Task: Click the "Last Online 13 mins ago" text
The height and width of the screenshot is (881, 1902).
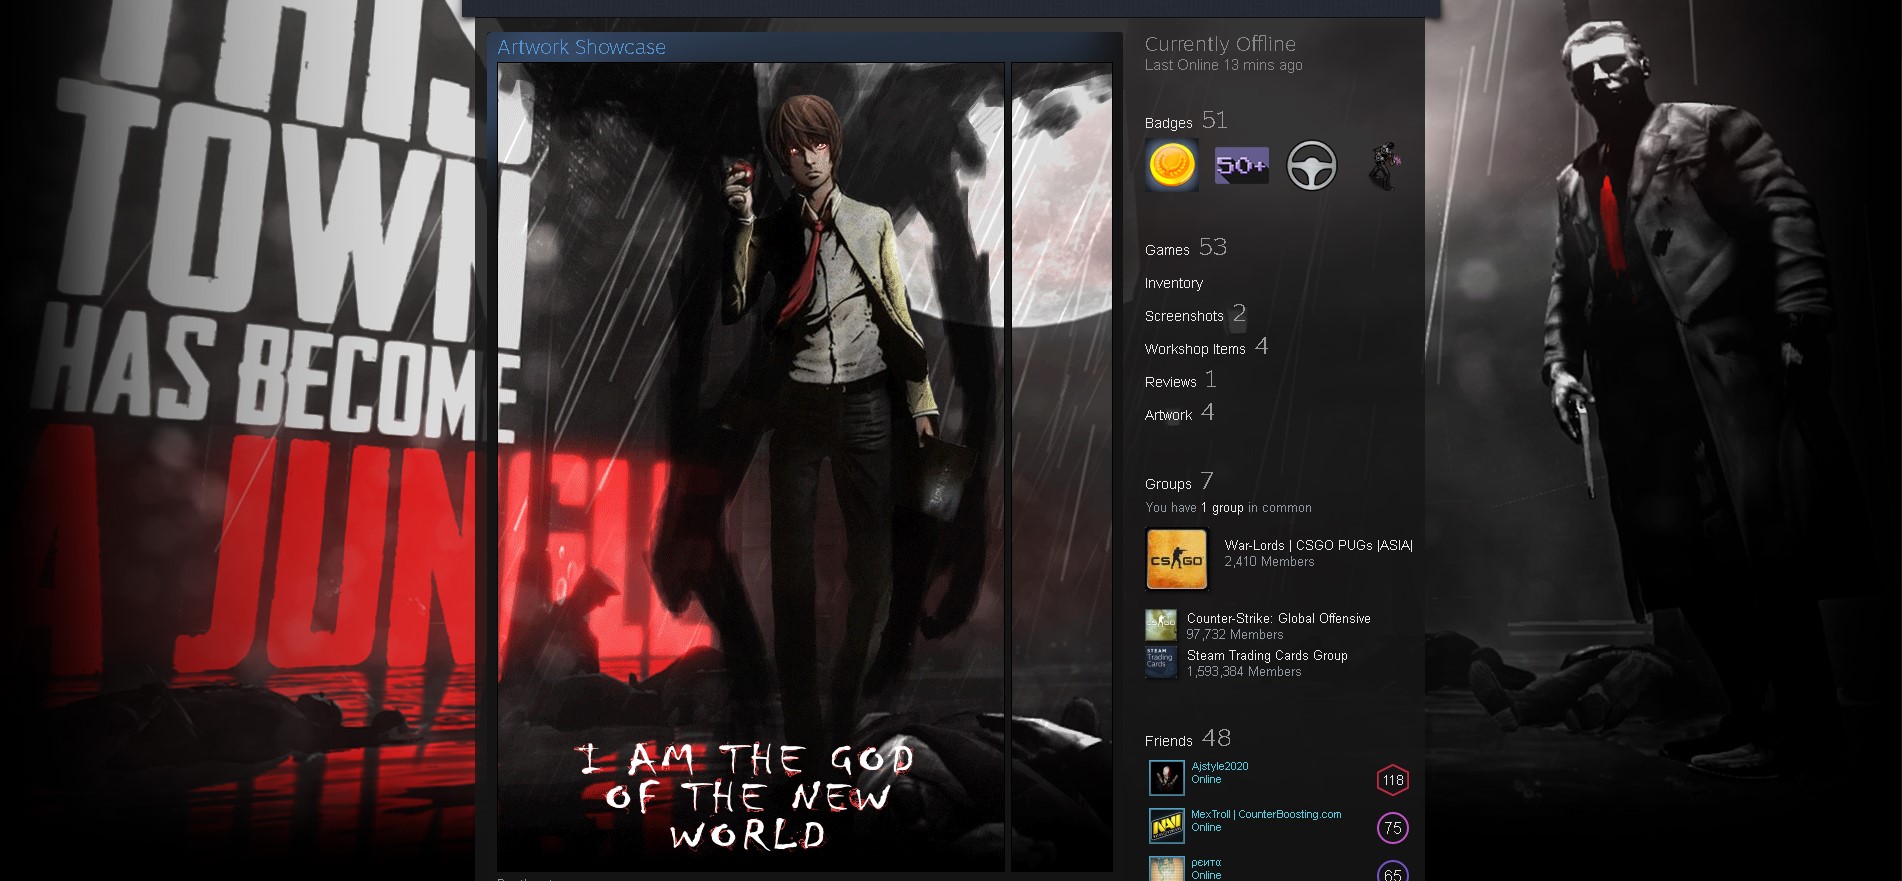Action: [1224, 65]
